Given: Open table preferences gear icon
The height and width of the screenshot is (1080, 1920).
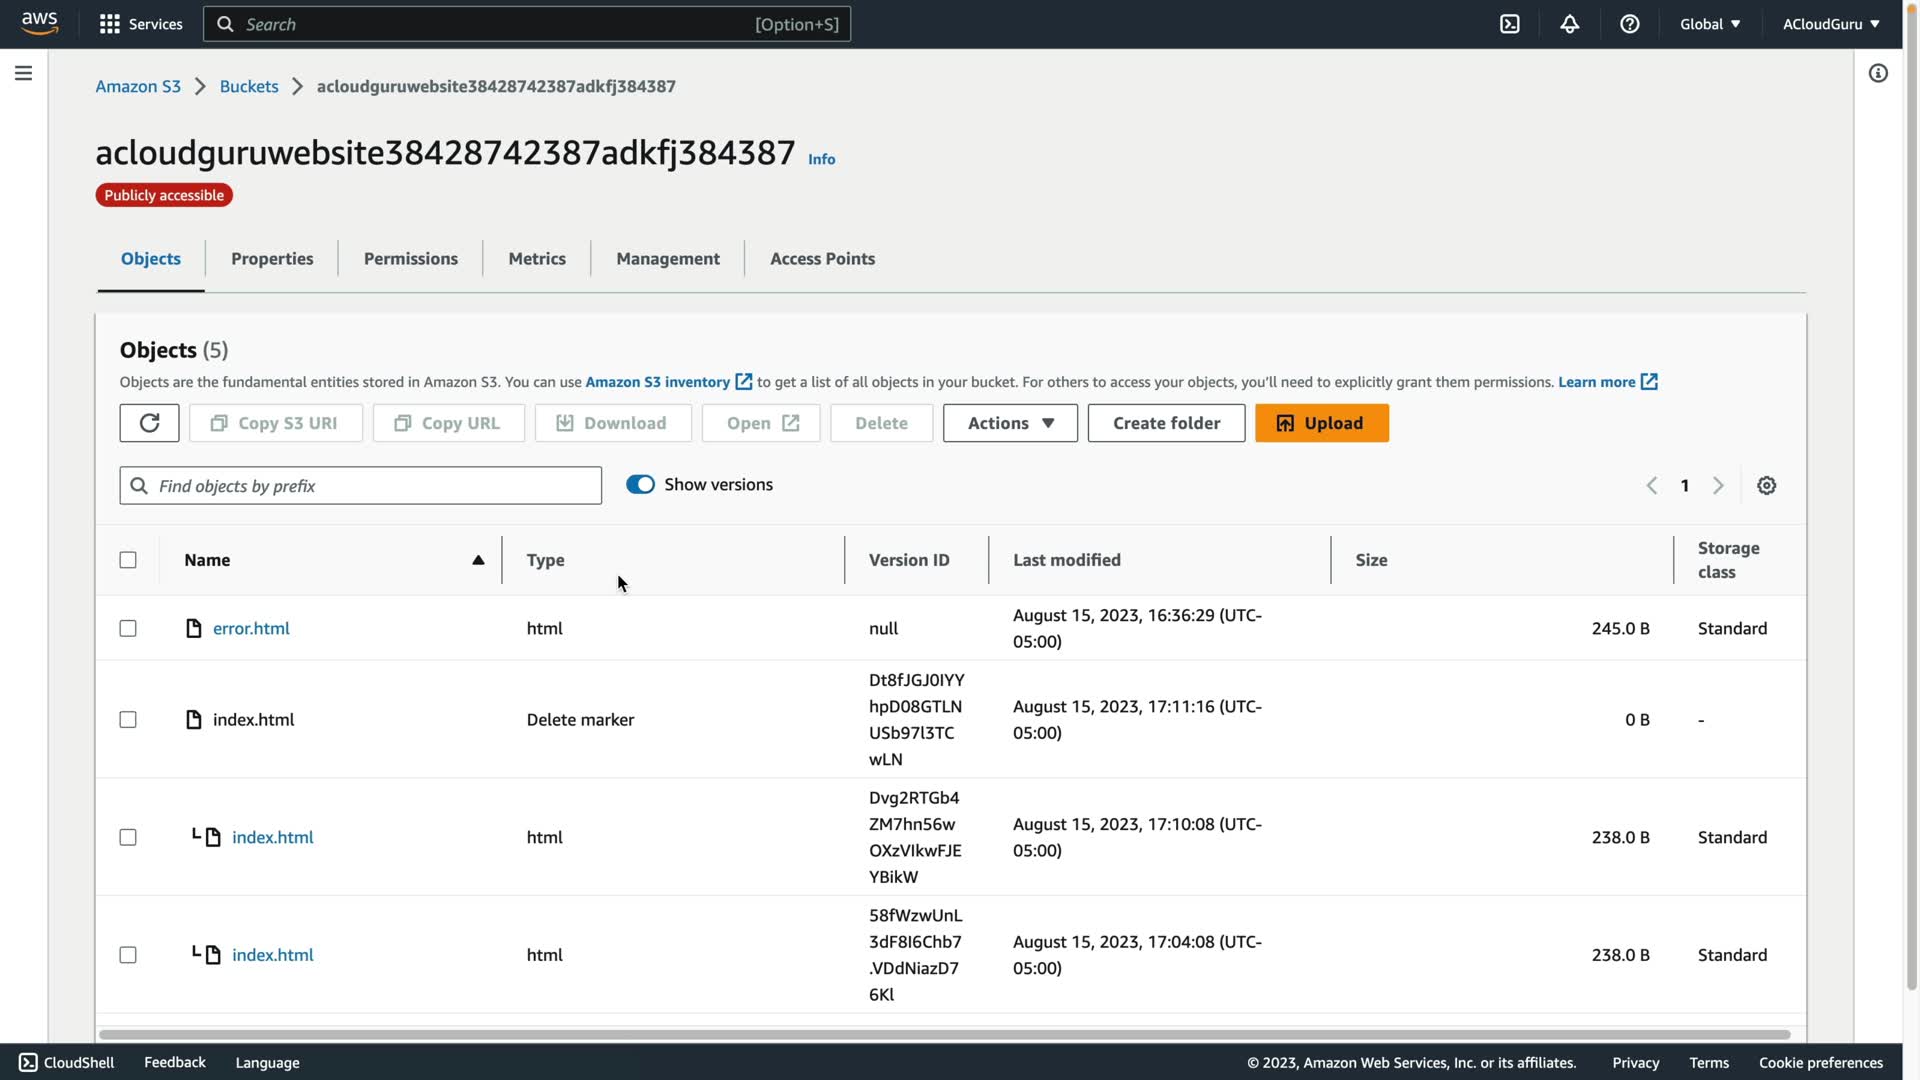Looking at the screenshot, I should (x=1766, y=485).
